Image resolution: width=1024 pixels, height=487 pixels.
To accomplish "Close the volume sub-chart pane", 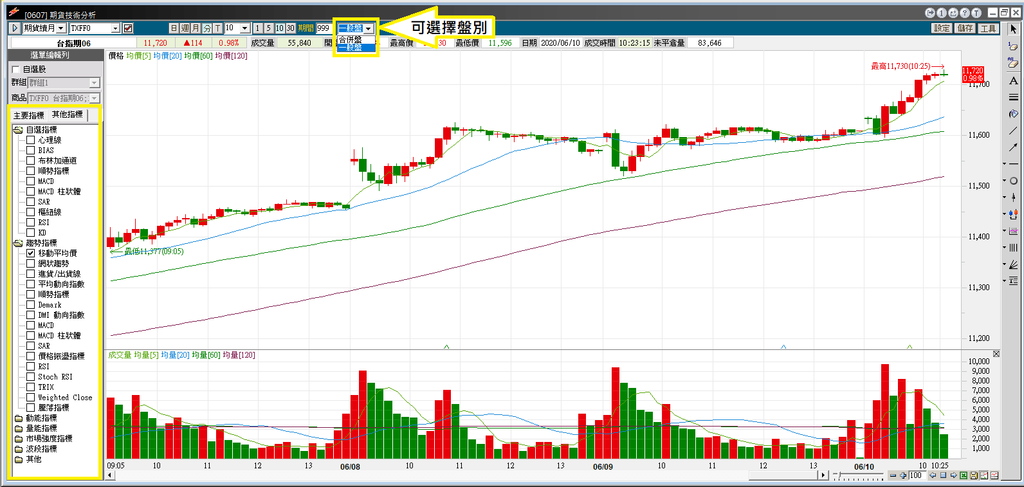I will click(996, 354).
